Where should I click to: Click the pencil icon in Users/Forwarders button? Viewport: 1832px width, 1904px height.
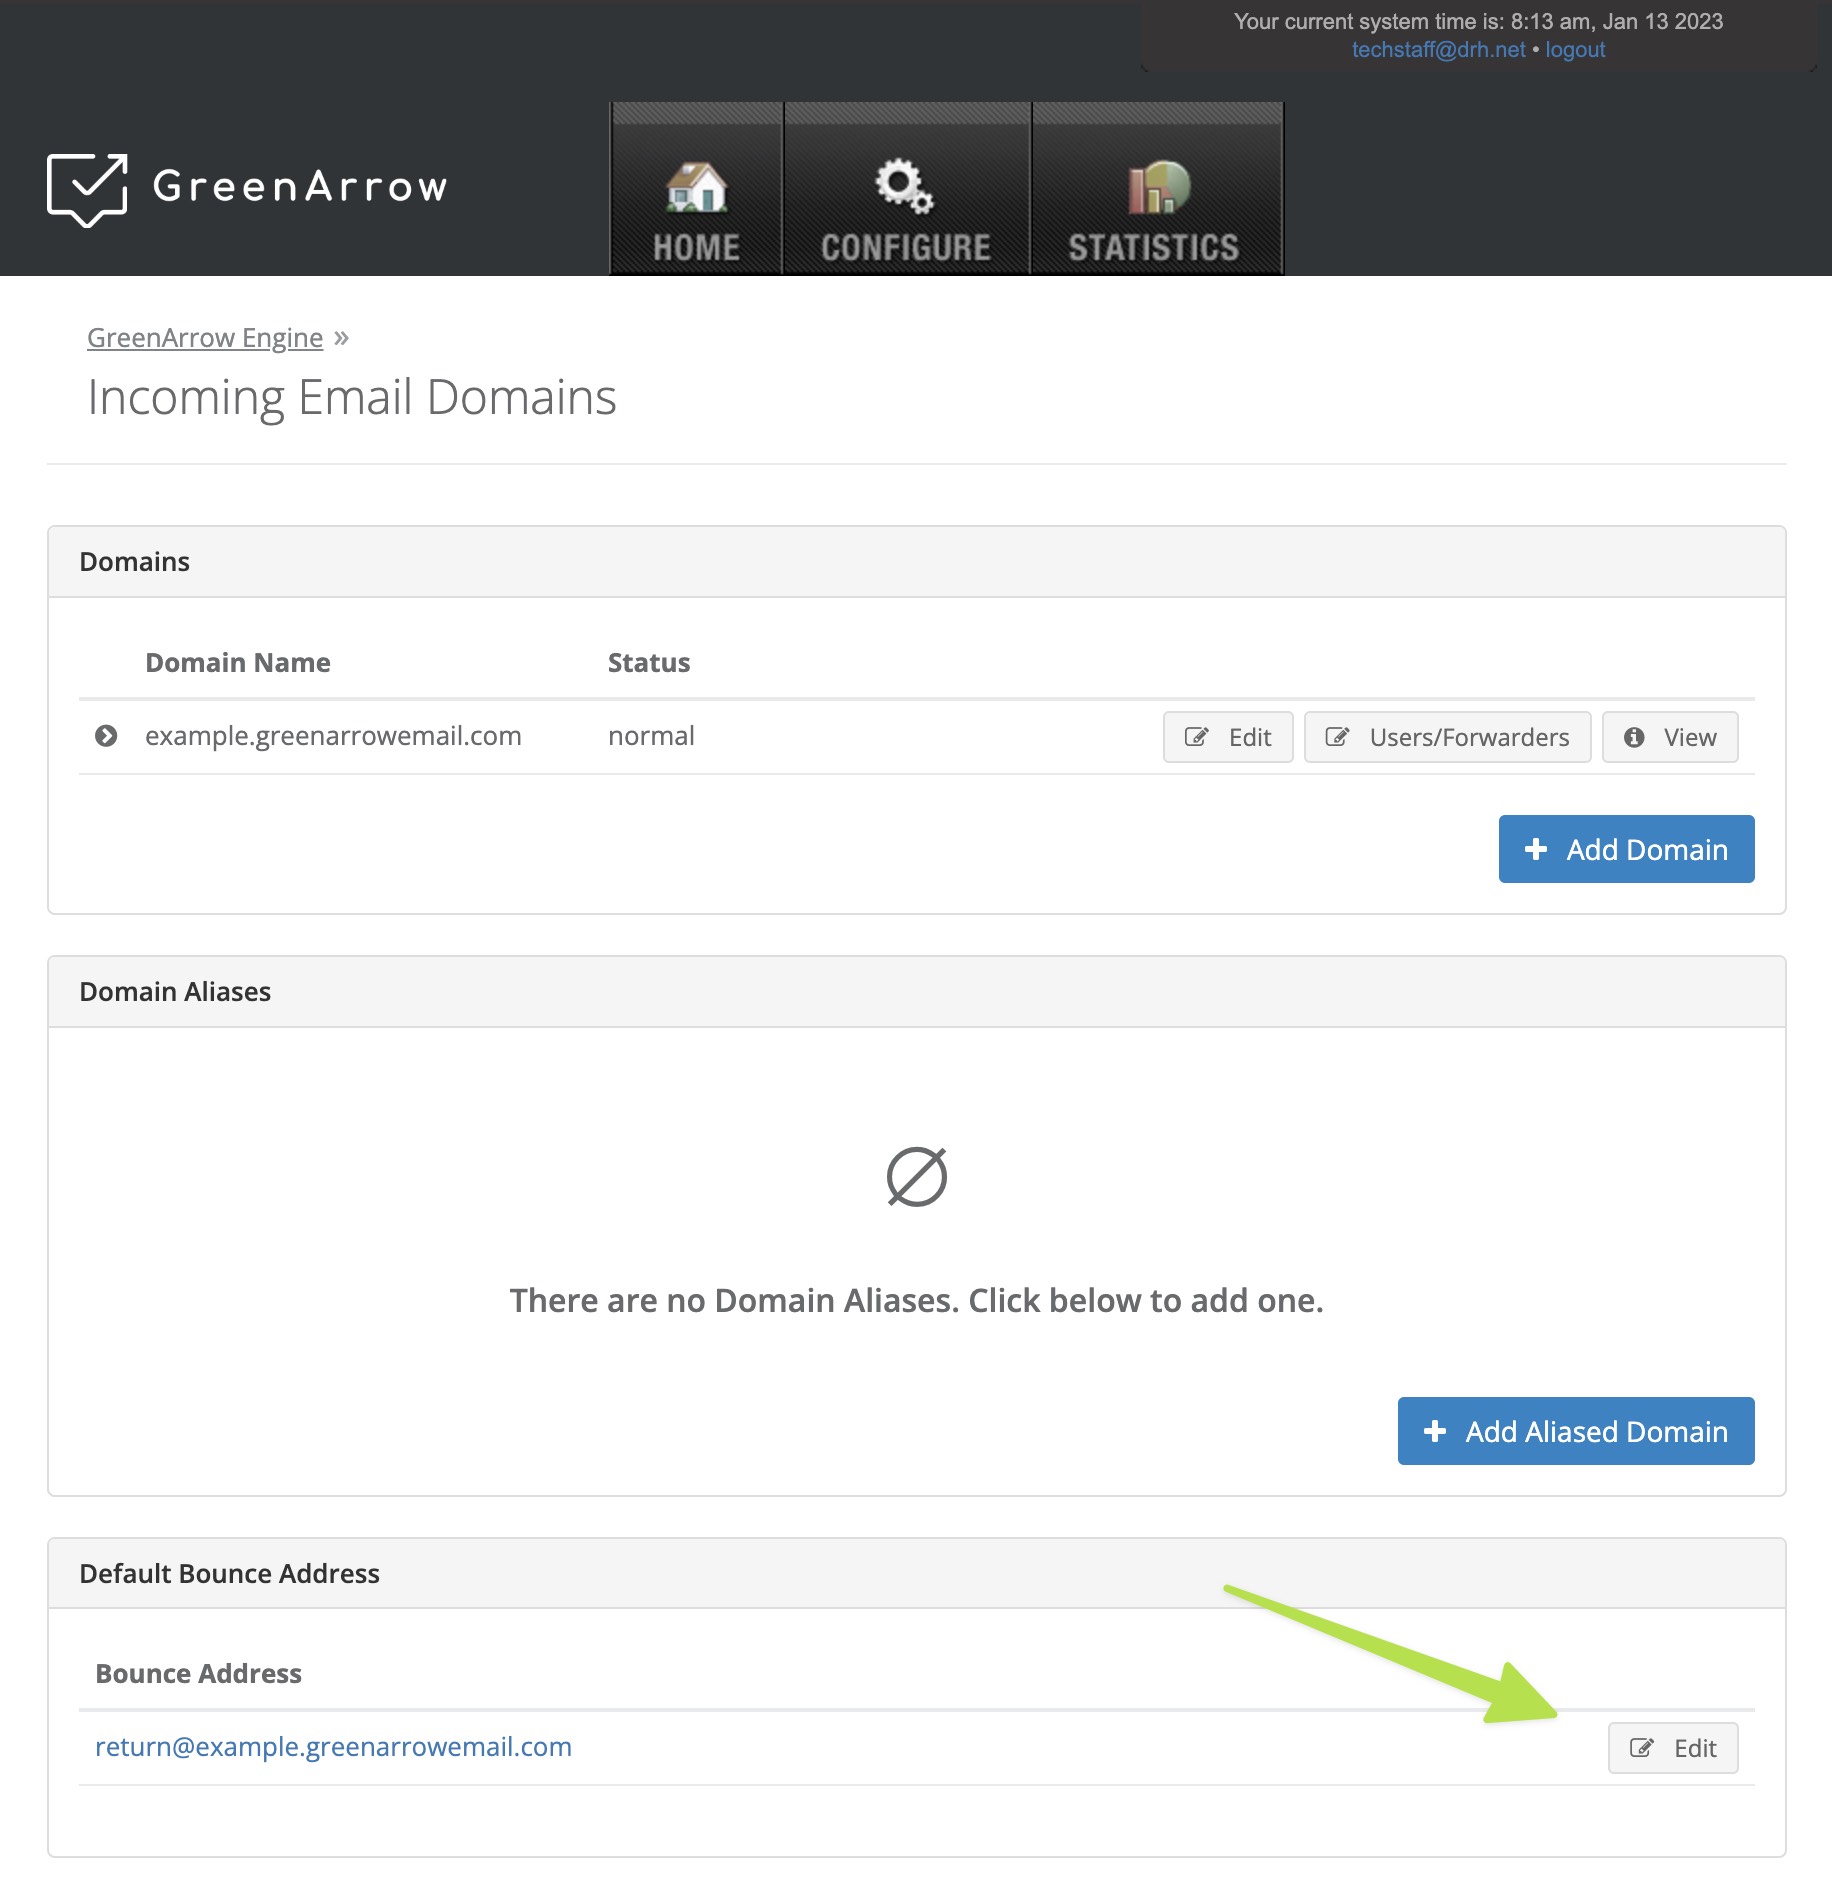click(x=1337, y=738)
